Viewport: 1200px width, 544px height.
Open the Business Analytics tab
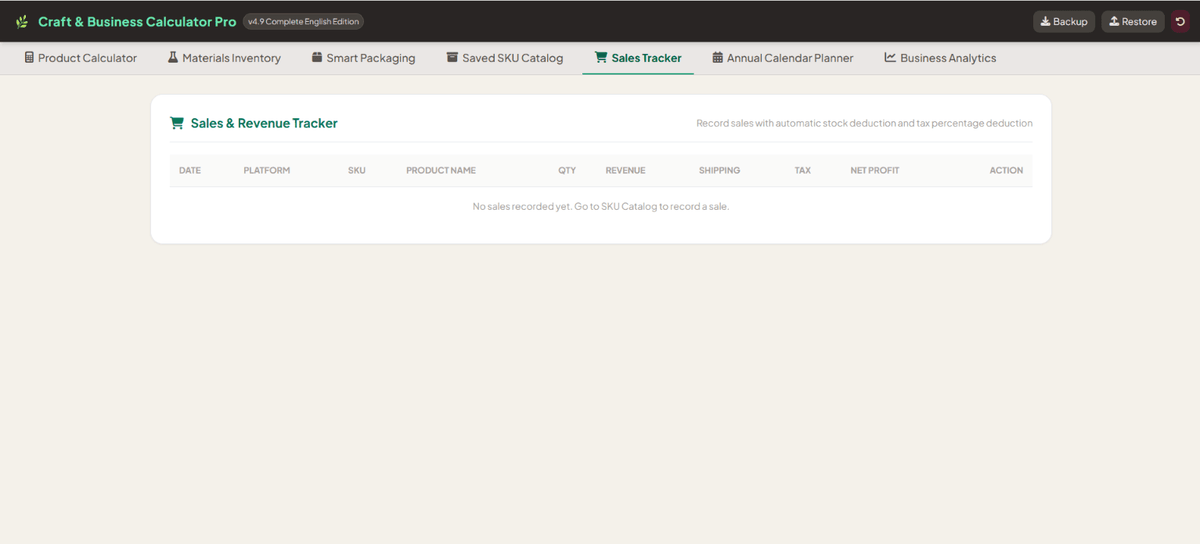(940, 58)
